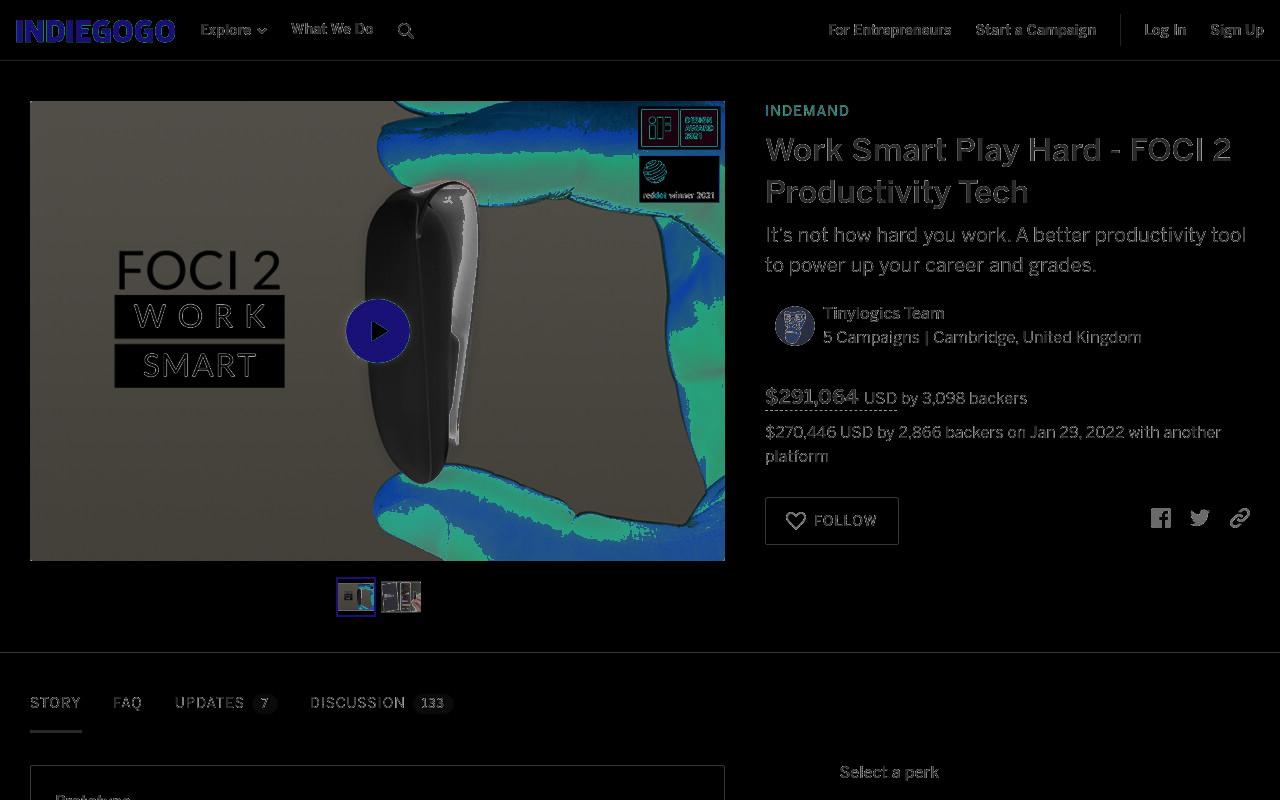
Task: Click the Red Dot winner 2021 badge
Action: tap(679, 180)
